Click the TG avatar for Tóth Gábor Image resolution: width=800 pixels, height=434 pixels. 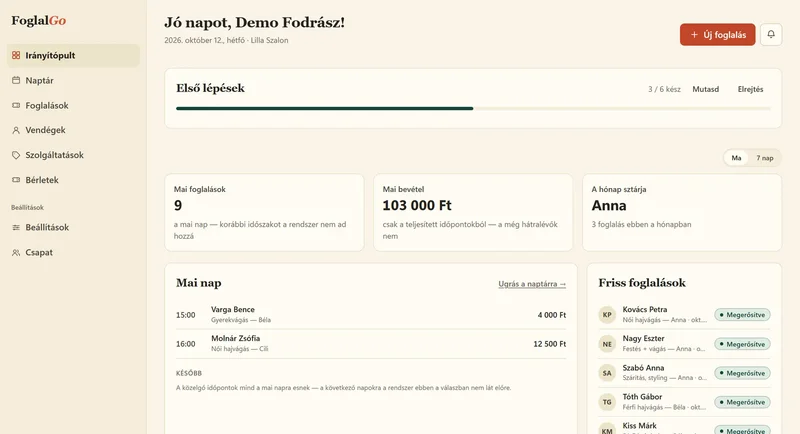(x=607, y=402)
